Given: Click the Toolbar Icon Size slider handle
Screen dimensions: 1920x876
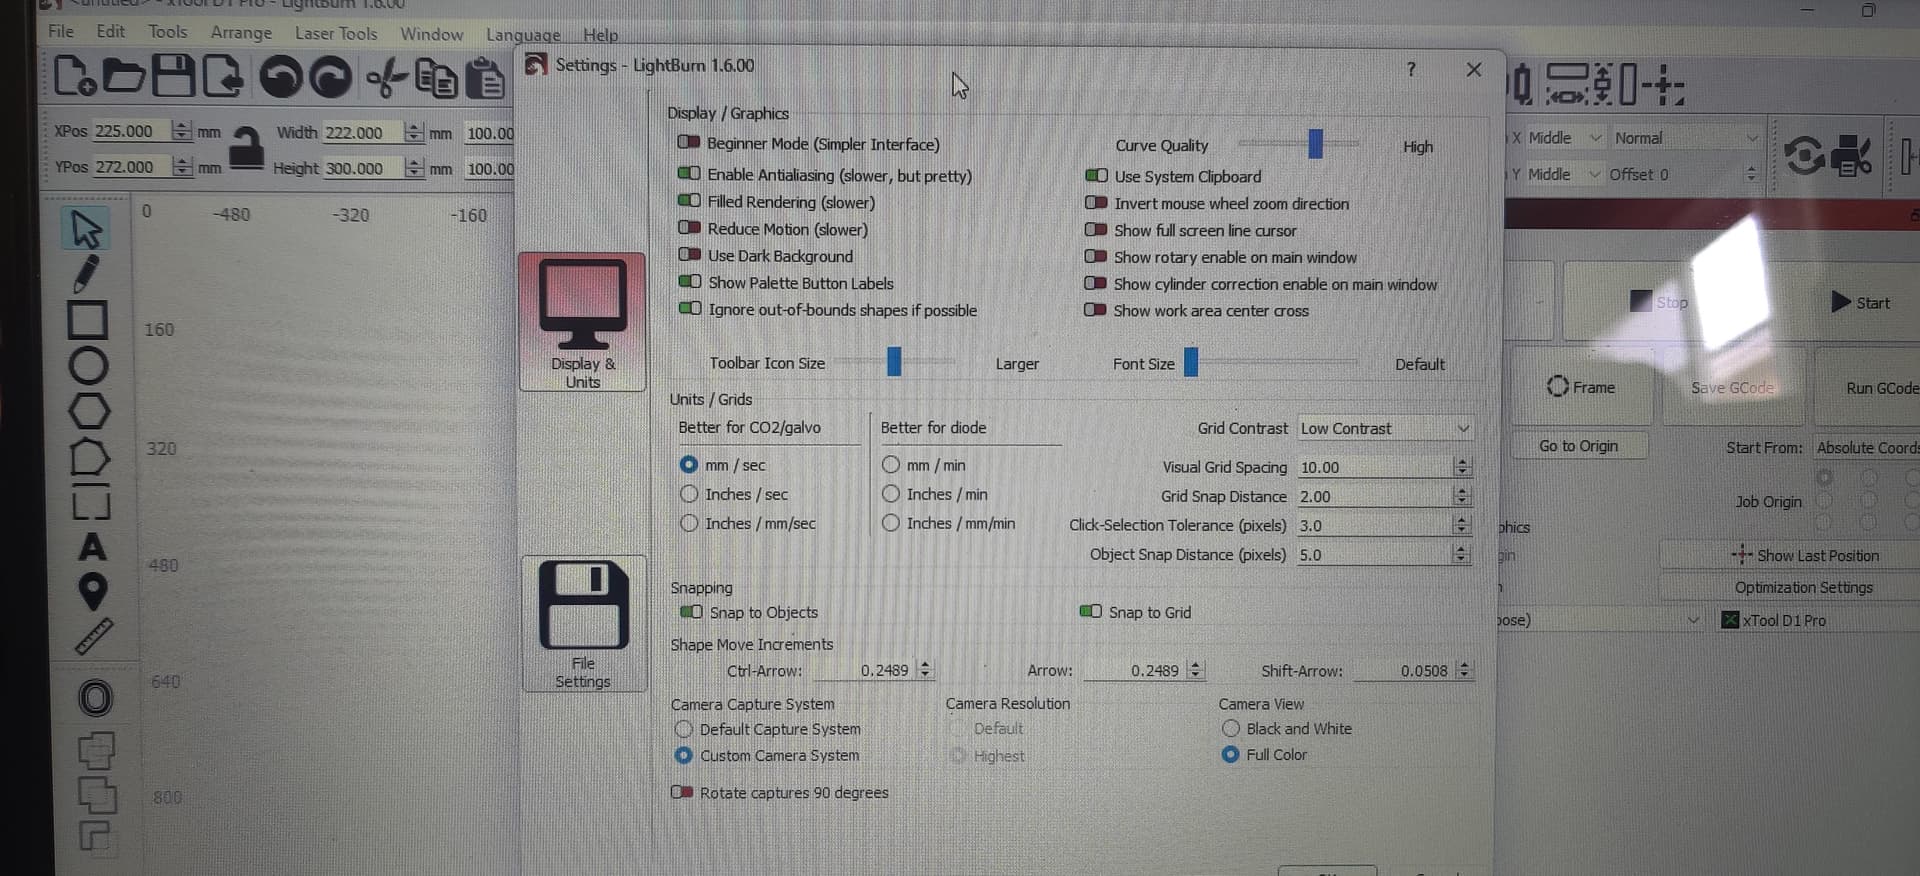Looking at the screenshot, I should click(x=894, y=361).
